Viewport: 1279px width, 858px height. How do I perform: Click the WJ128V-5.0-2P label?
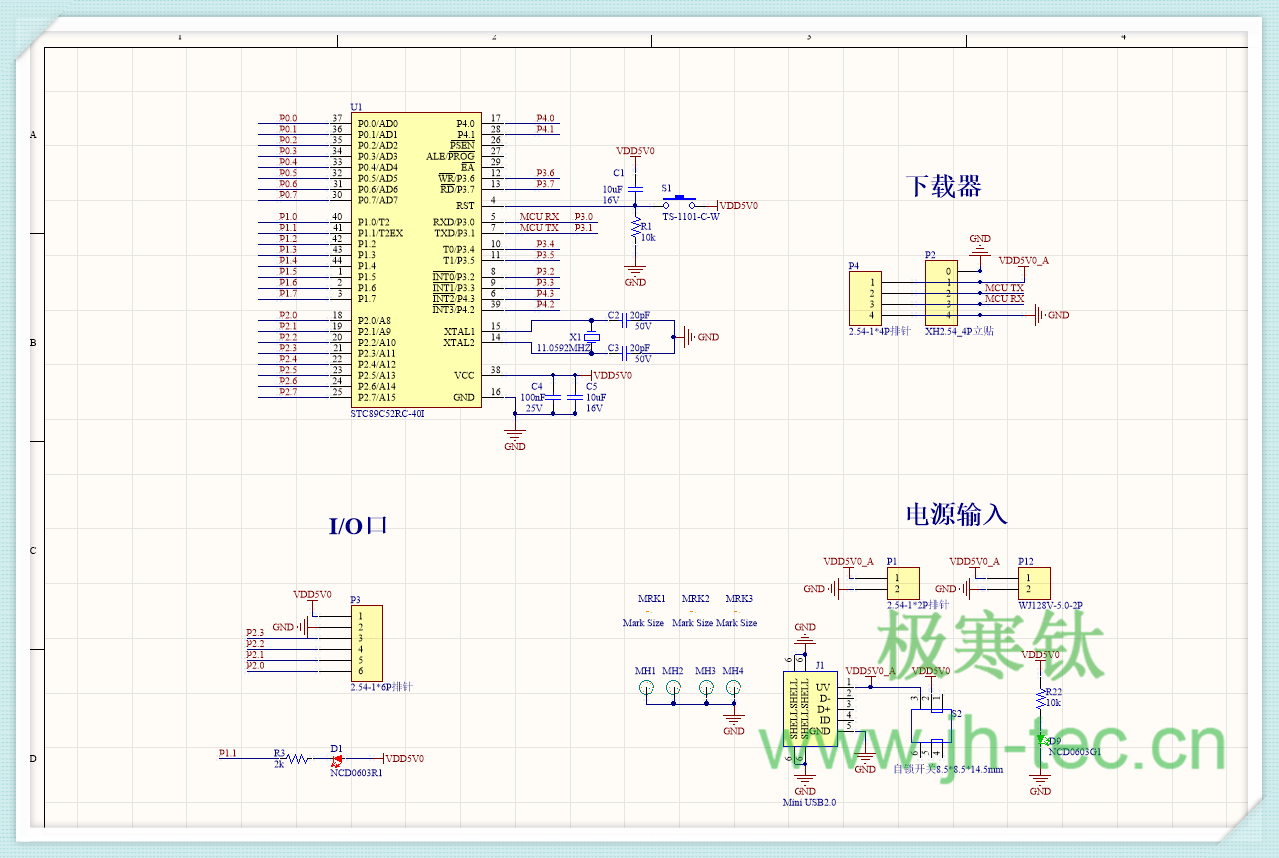click(x=1050, y=606)
